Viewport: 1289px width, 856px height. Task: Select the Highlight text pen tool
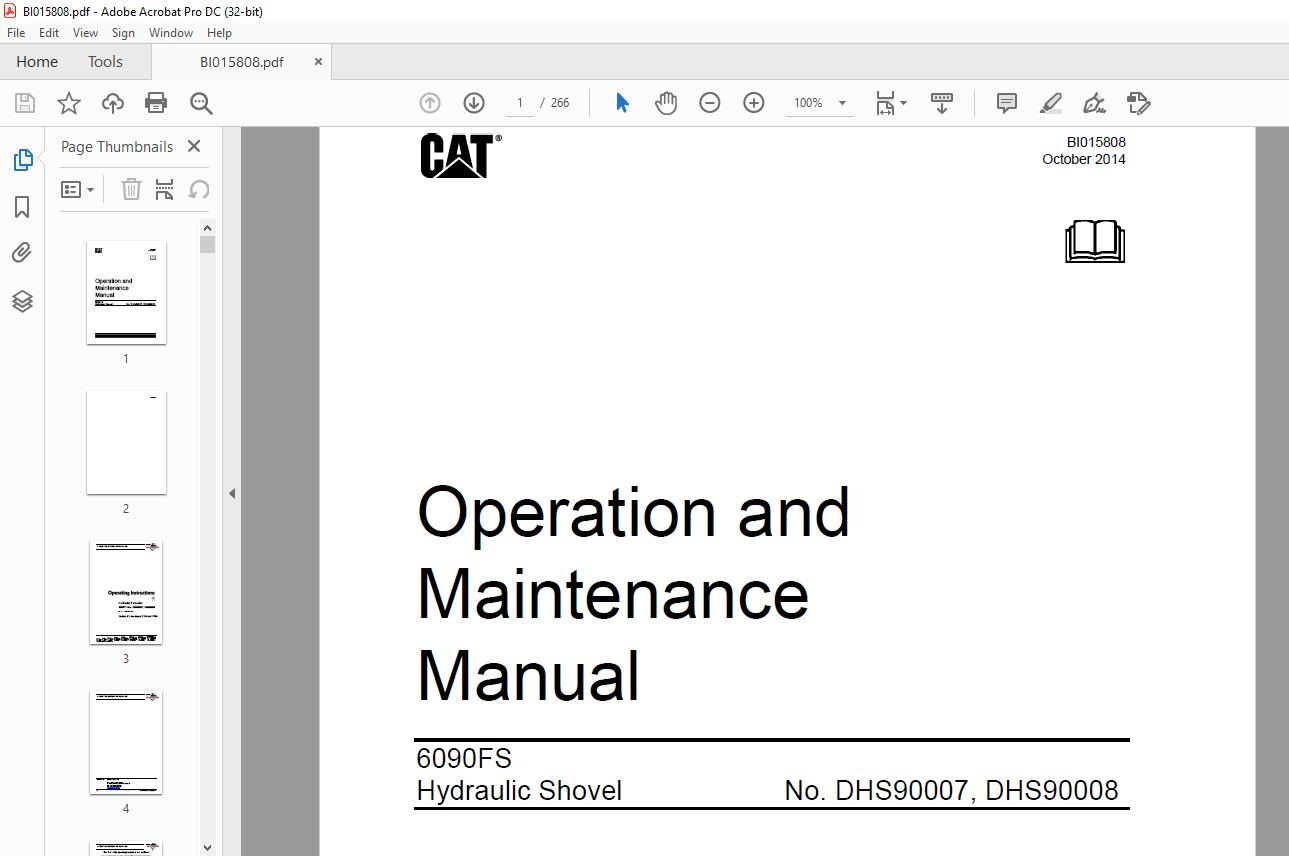[x=1051, y=103]
